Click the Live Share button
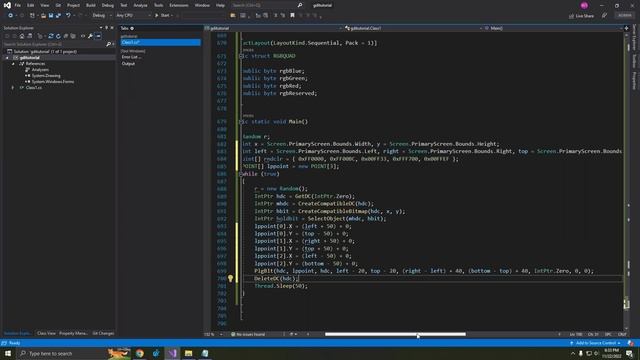This screenshot has width=640, height=360. pos(582,16)
